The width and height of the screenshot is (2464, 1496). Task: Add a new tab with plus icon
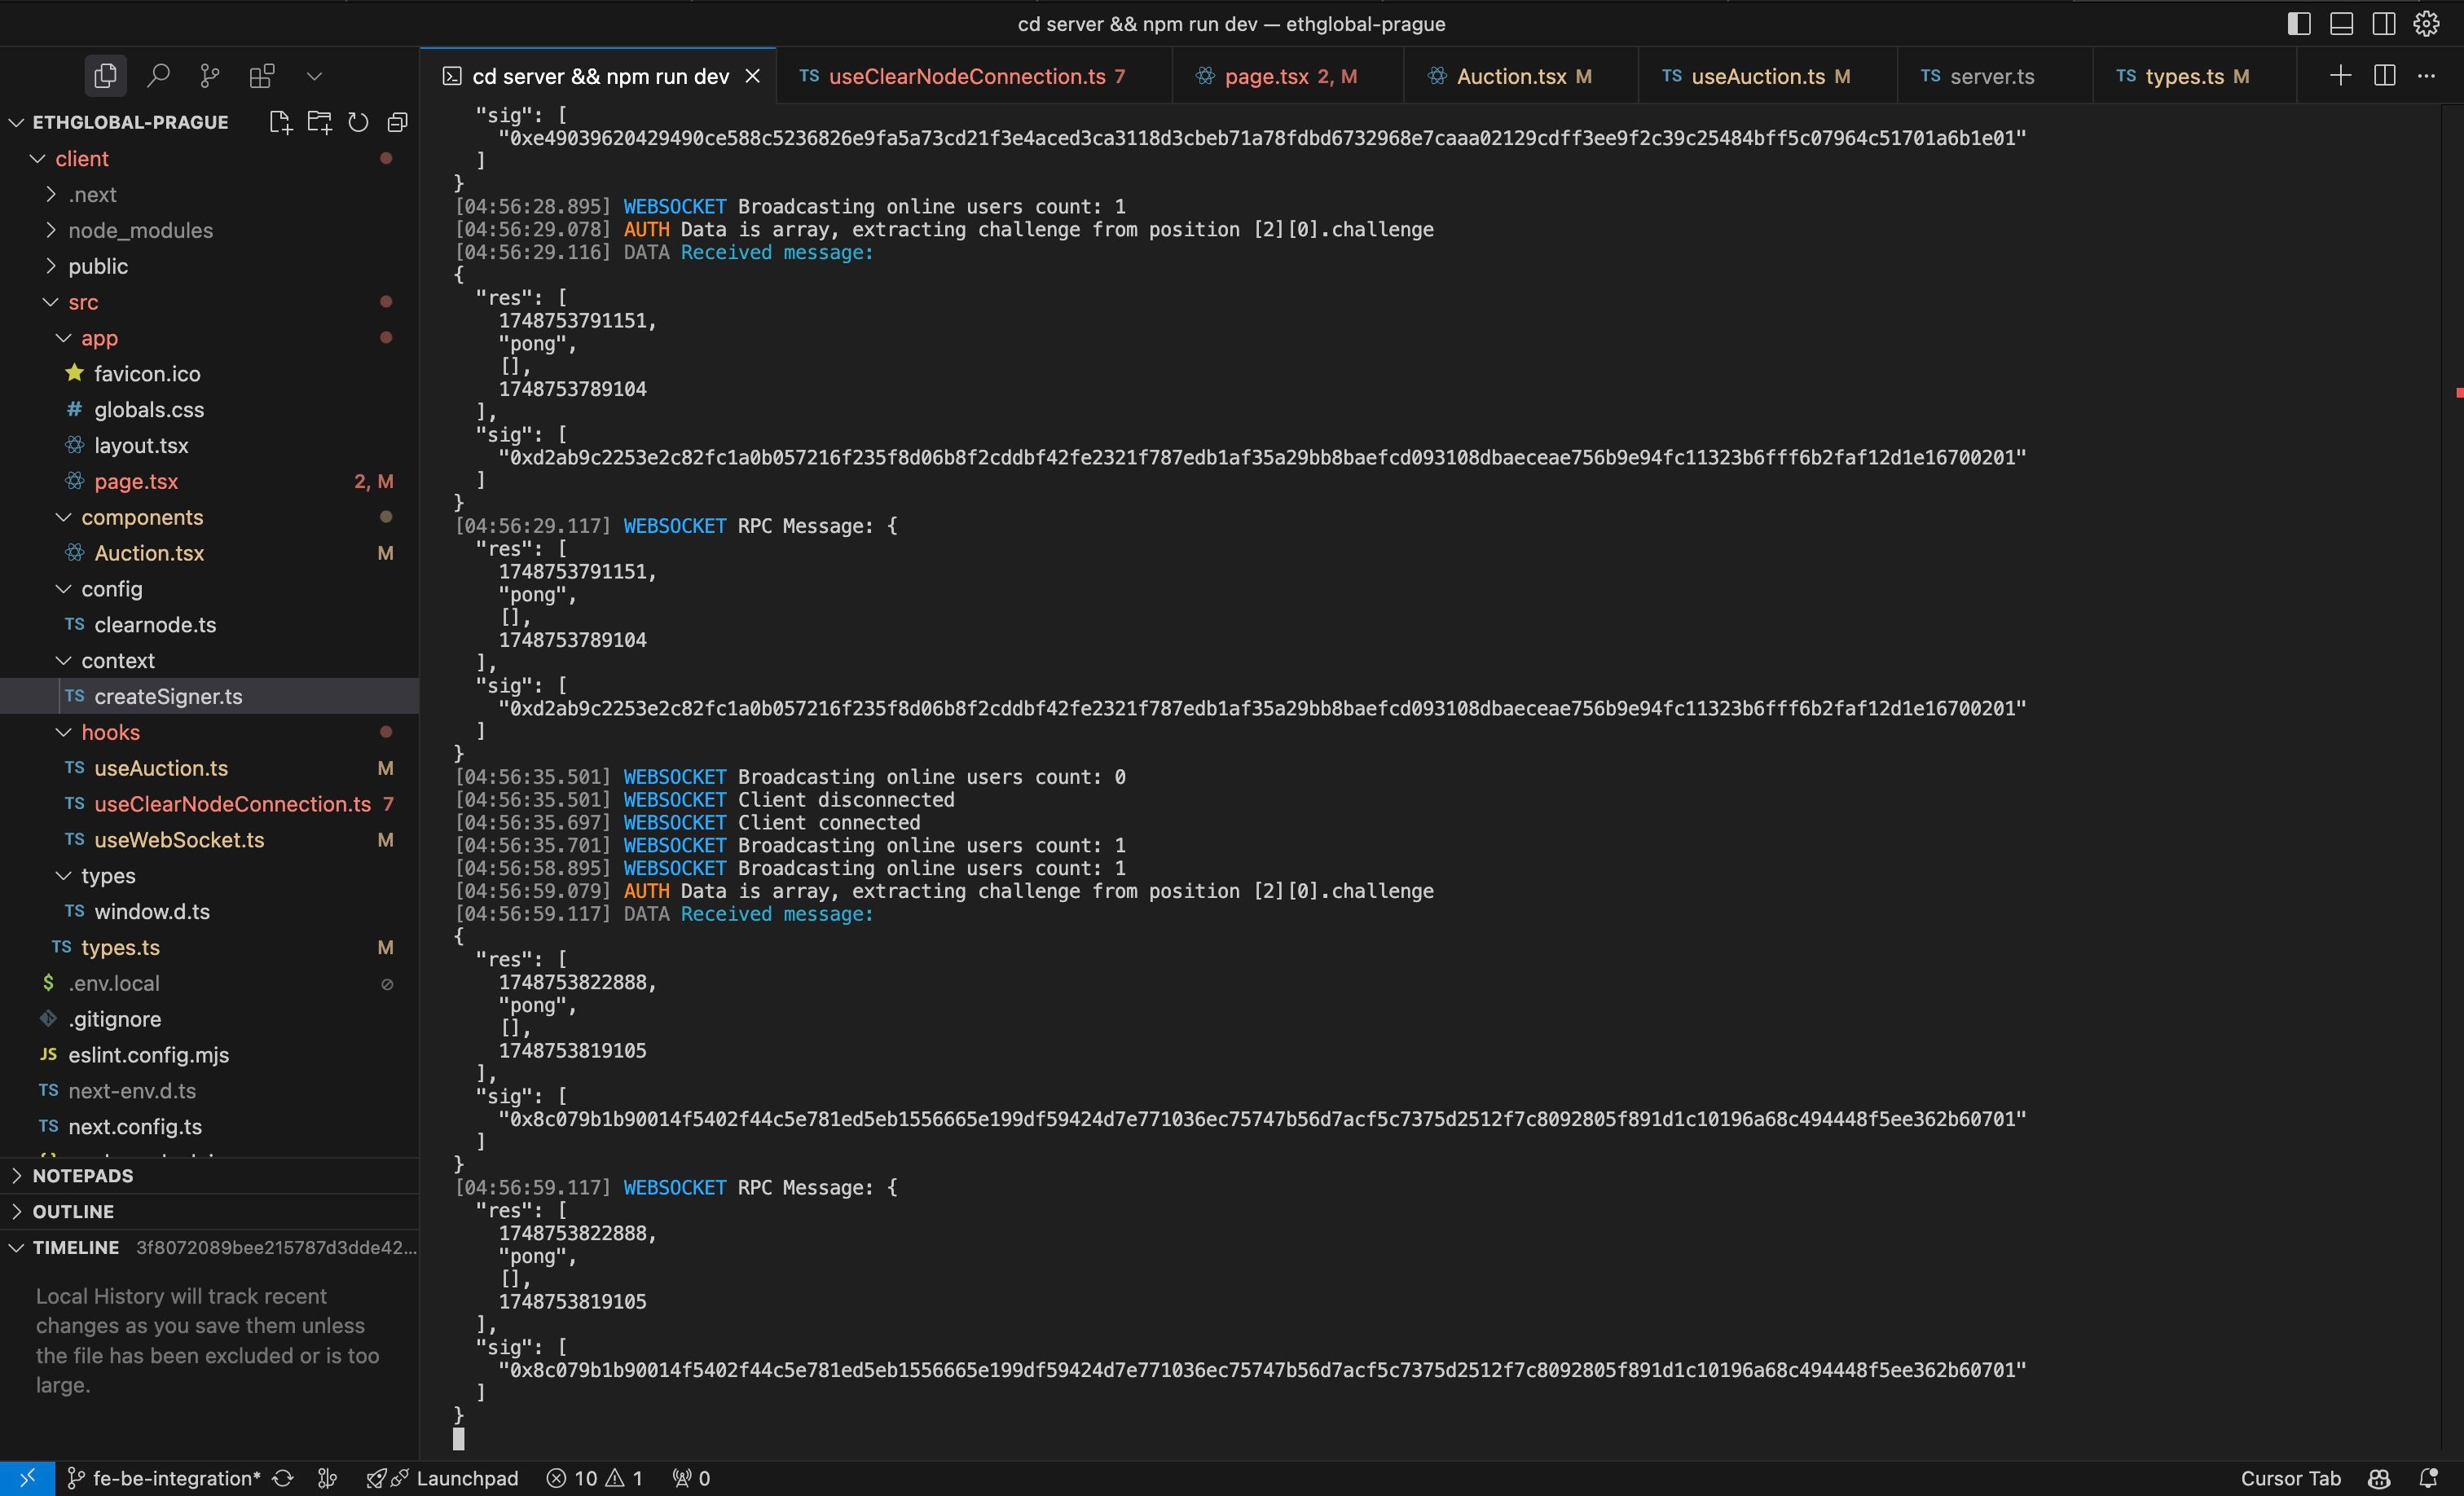point(2340,76)
